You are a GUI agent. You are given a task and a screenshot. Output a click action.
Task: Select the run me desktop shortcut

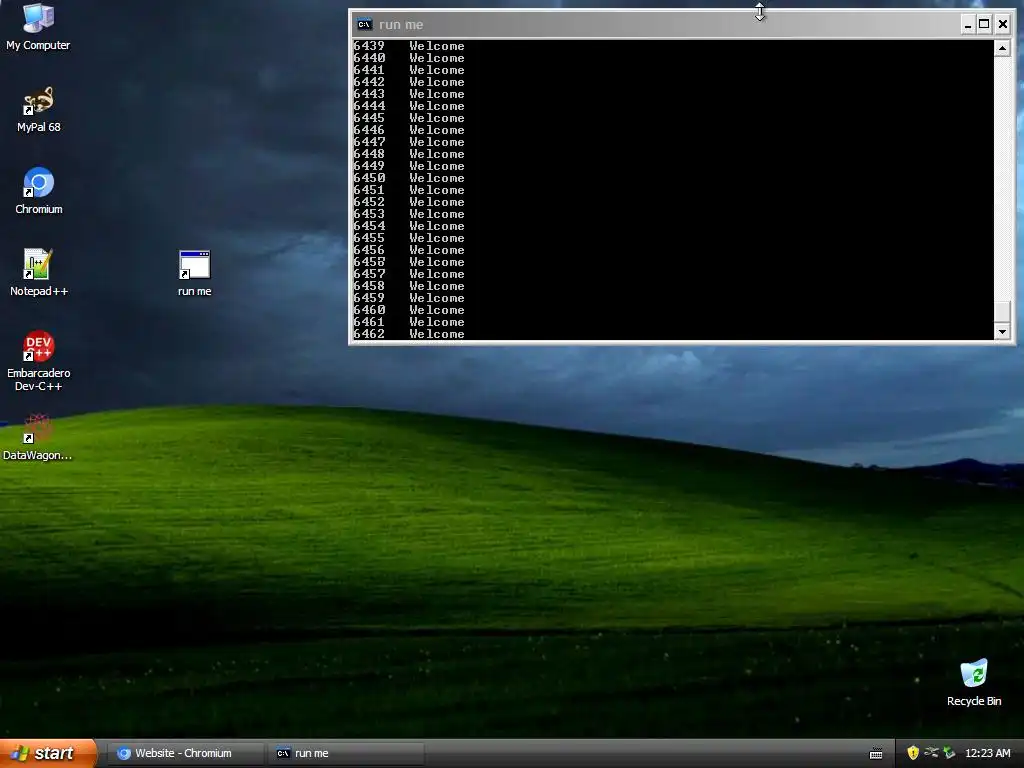click(195, 273)
